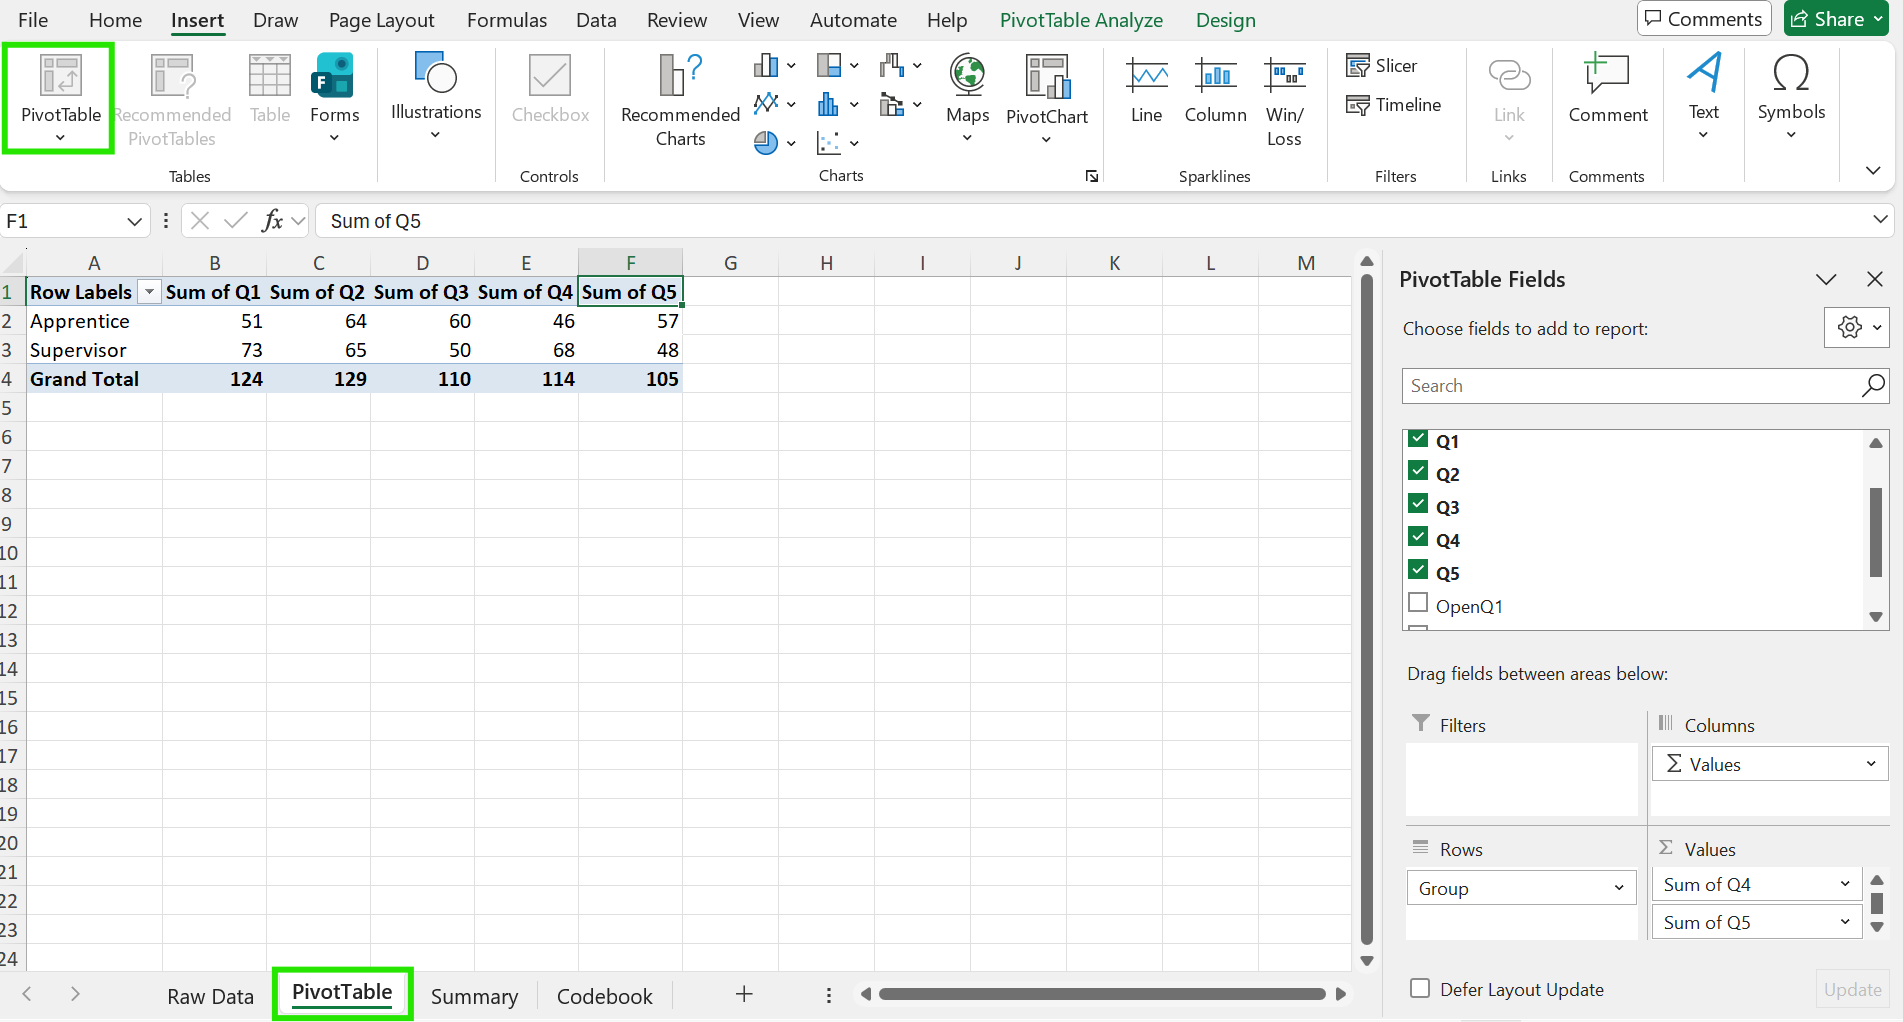This screenshot has height=1022, width=1903.
Task: Uncheck the Q3 field checkbox
Action: (x=1417, y=504)
